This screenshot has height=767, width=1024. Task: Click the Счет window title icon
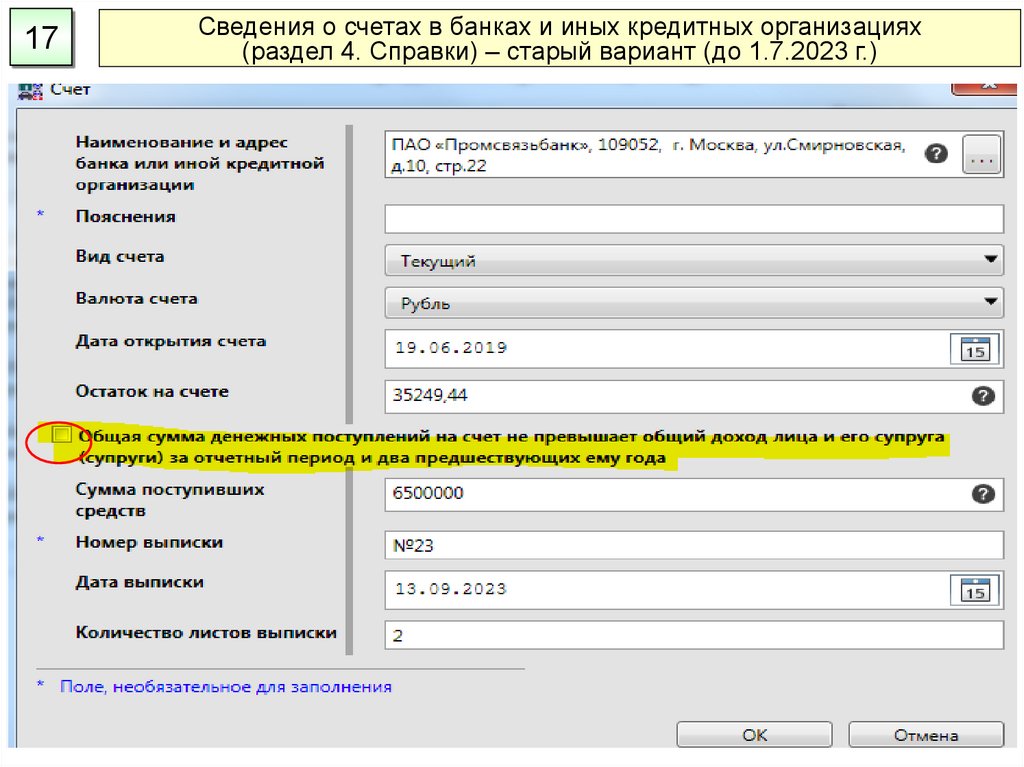click(28, 90)
